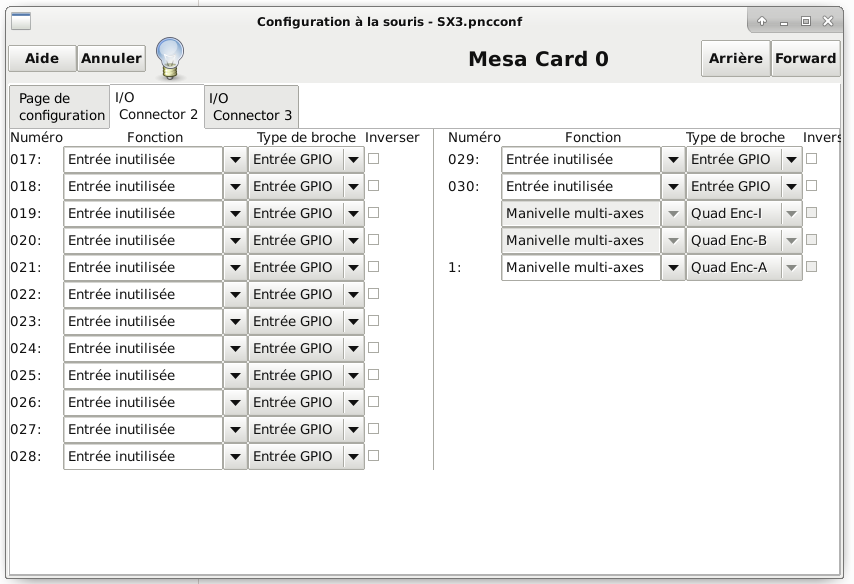This screenshot has width=854, height=584.
Task: Maximize the Configuration à la souris window
Action: pyautogui.click(x=806, y=21)
